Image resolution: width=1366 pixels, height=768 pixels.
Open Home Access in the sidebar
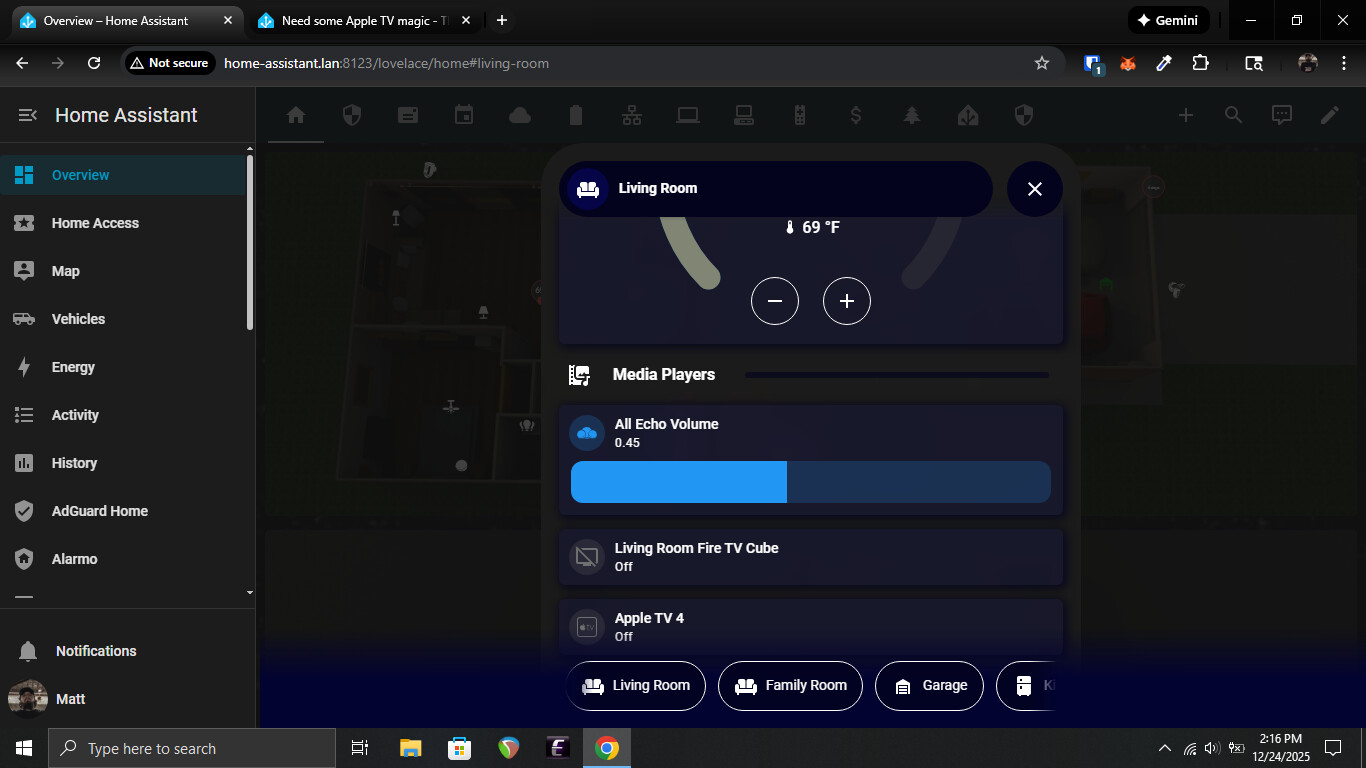(x=123, y=223)
